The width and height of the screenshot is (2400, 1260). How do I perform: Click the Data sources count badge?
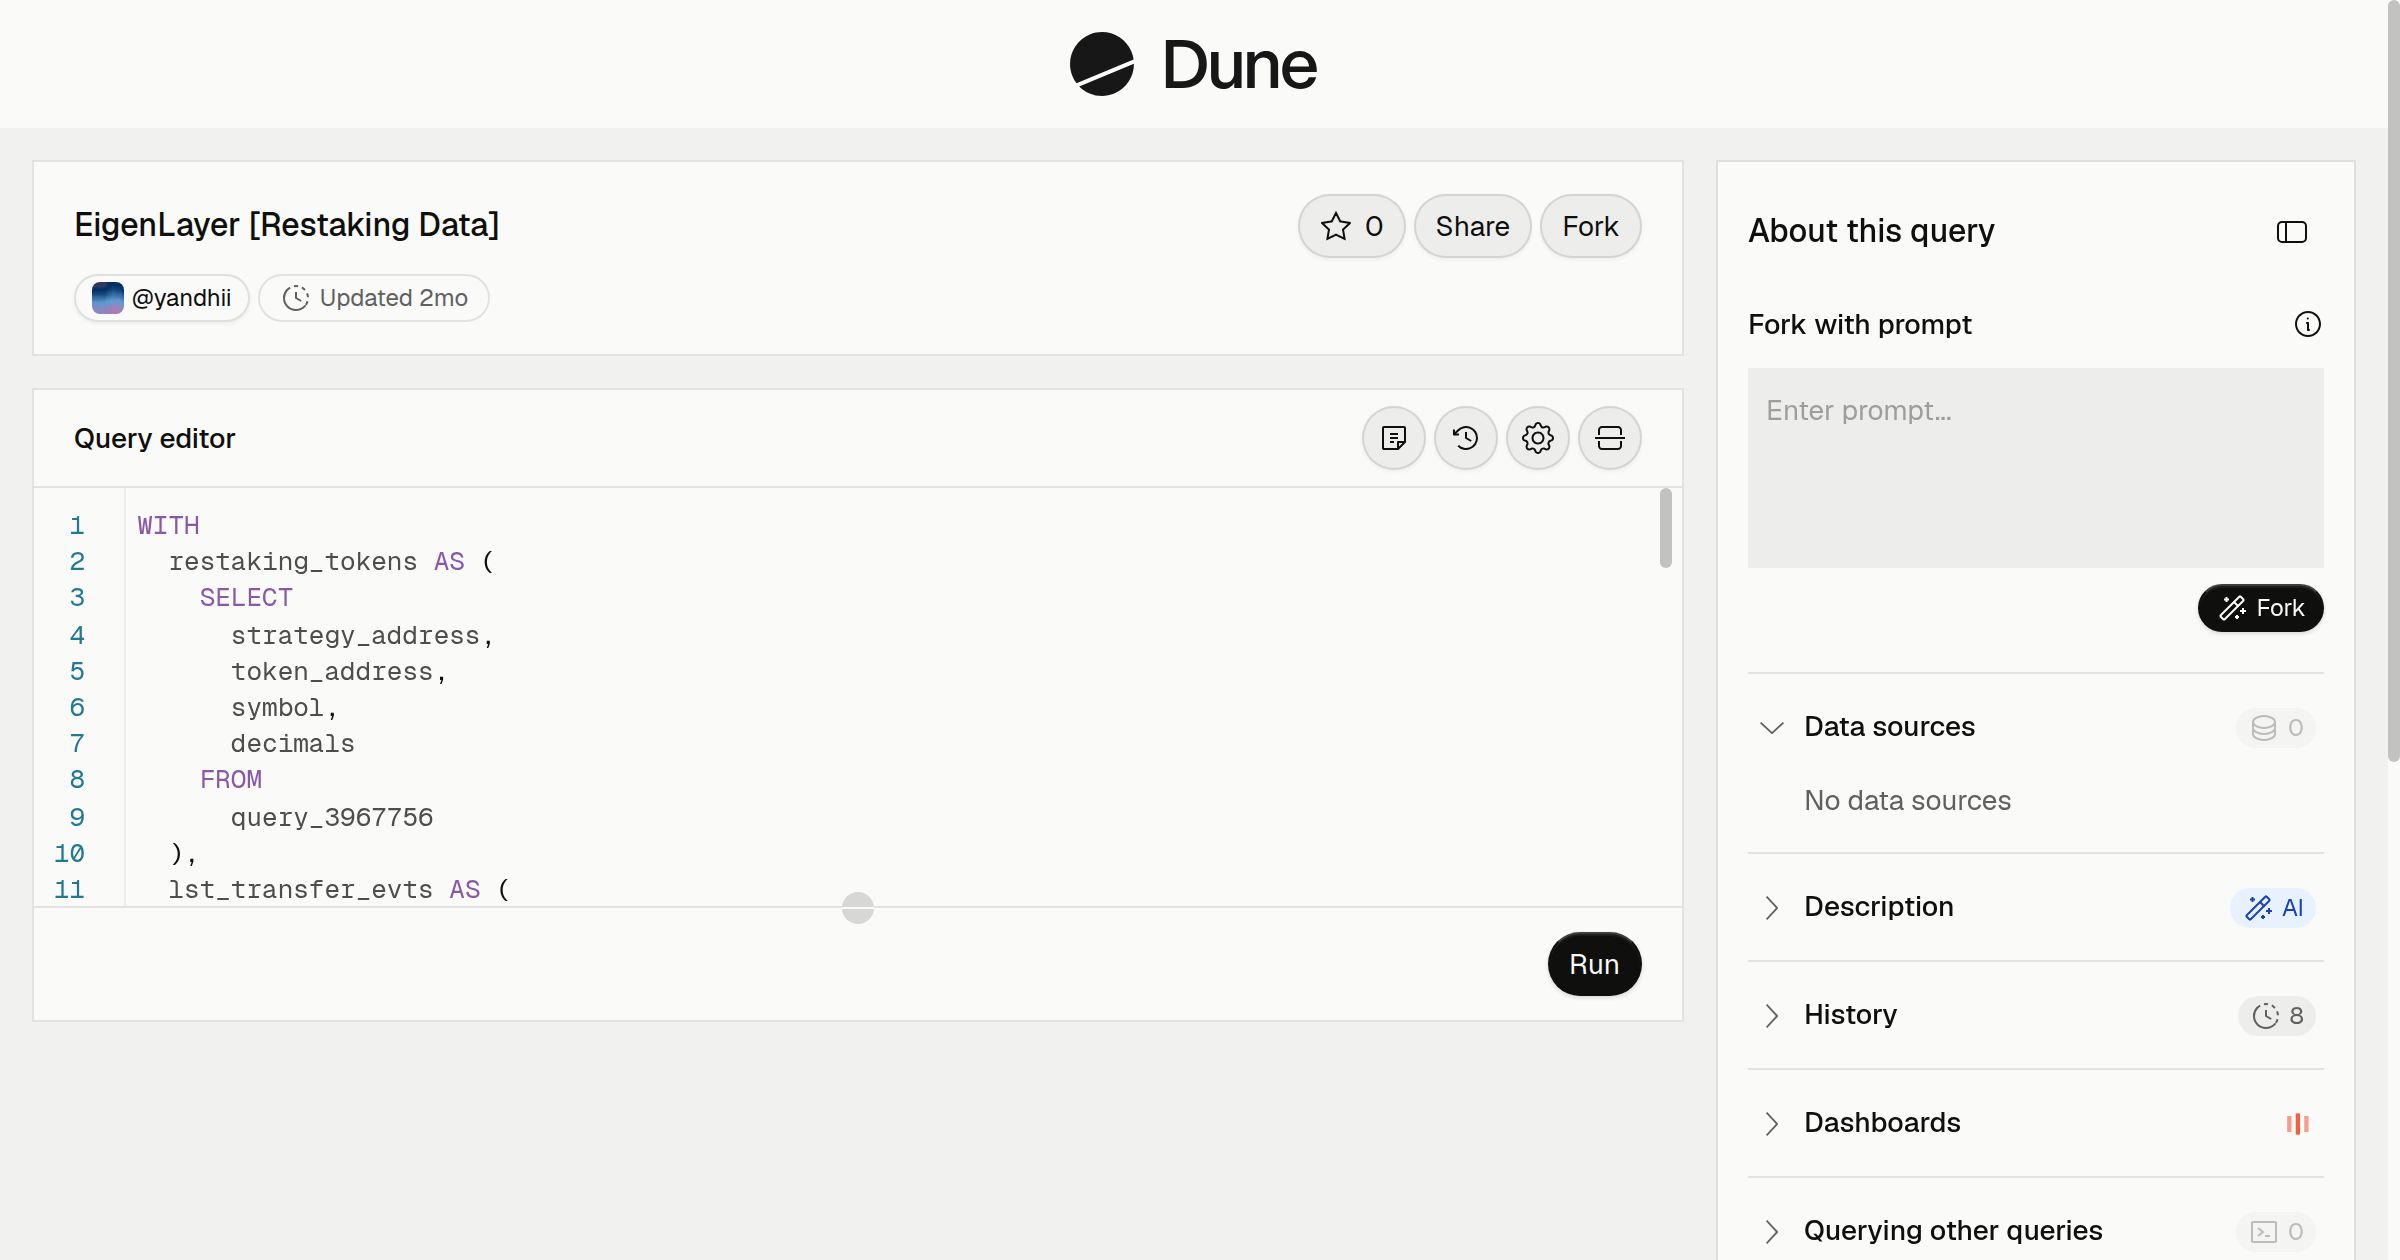coord(2276,727)
